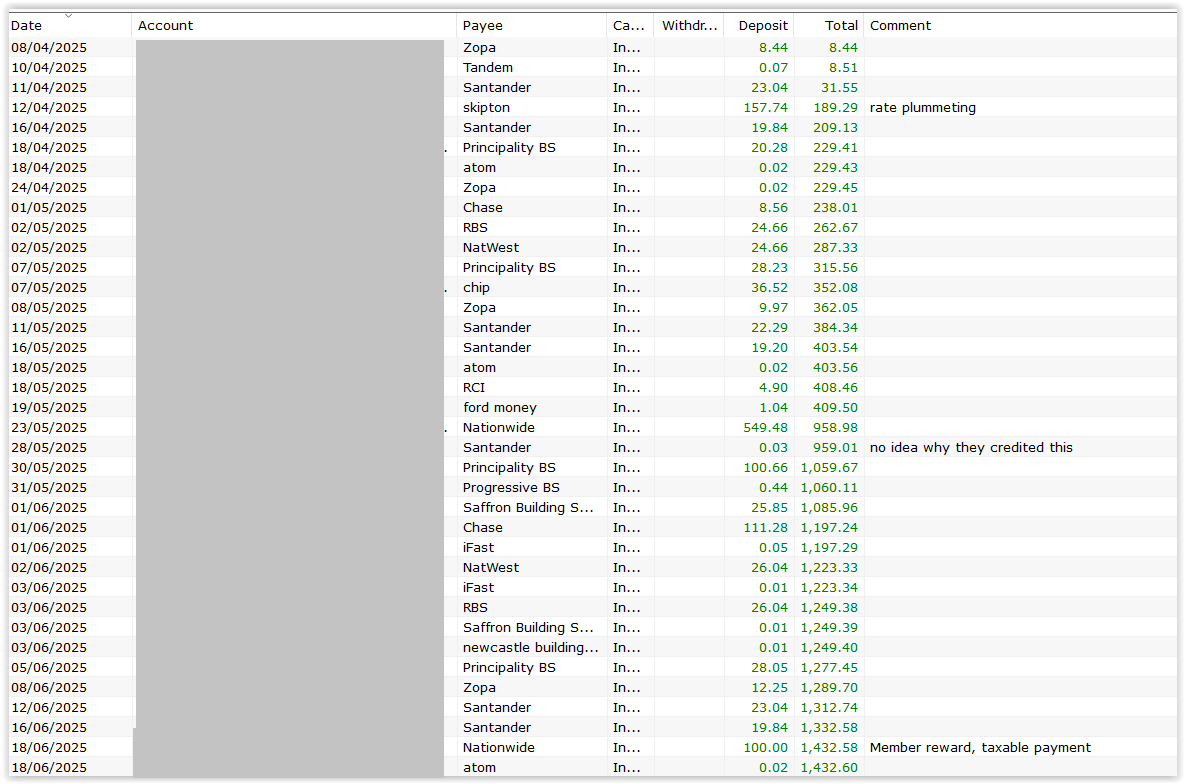
Task: Select the 1,432.60 total cell
Action: tap(829, 767)
